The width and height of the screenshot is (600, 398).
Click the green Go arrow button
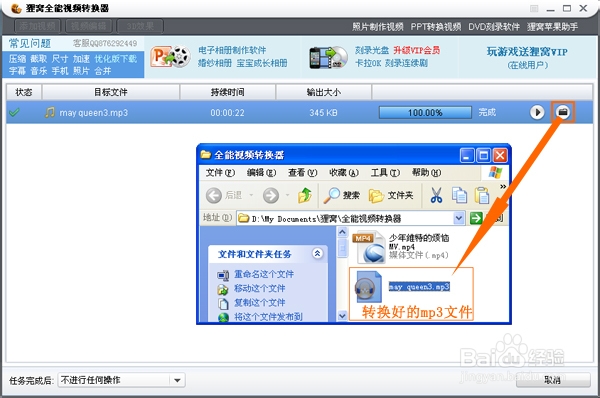476,218
